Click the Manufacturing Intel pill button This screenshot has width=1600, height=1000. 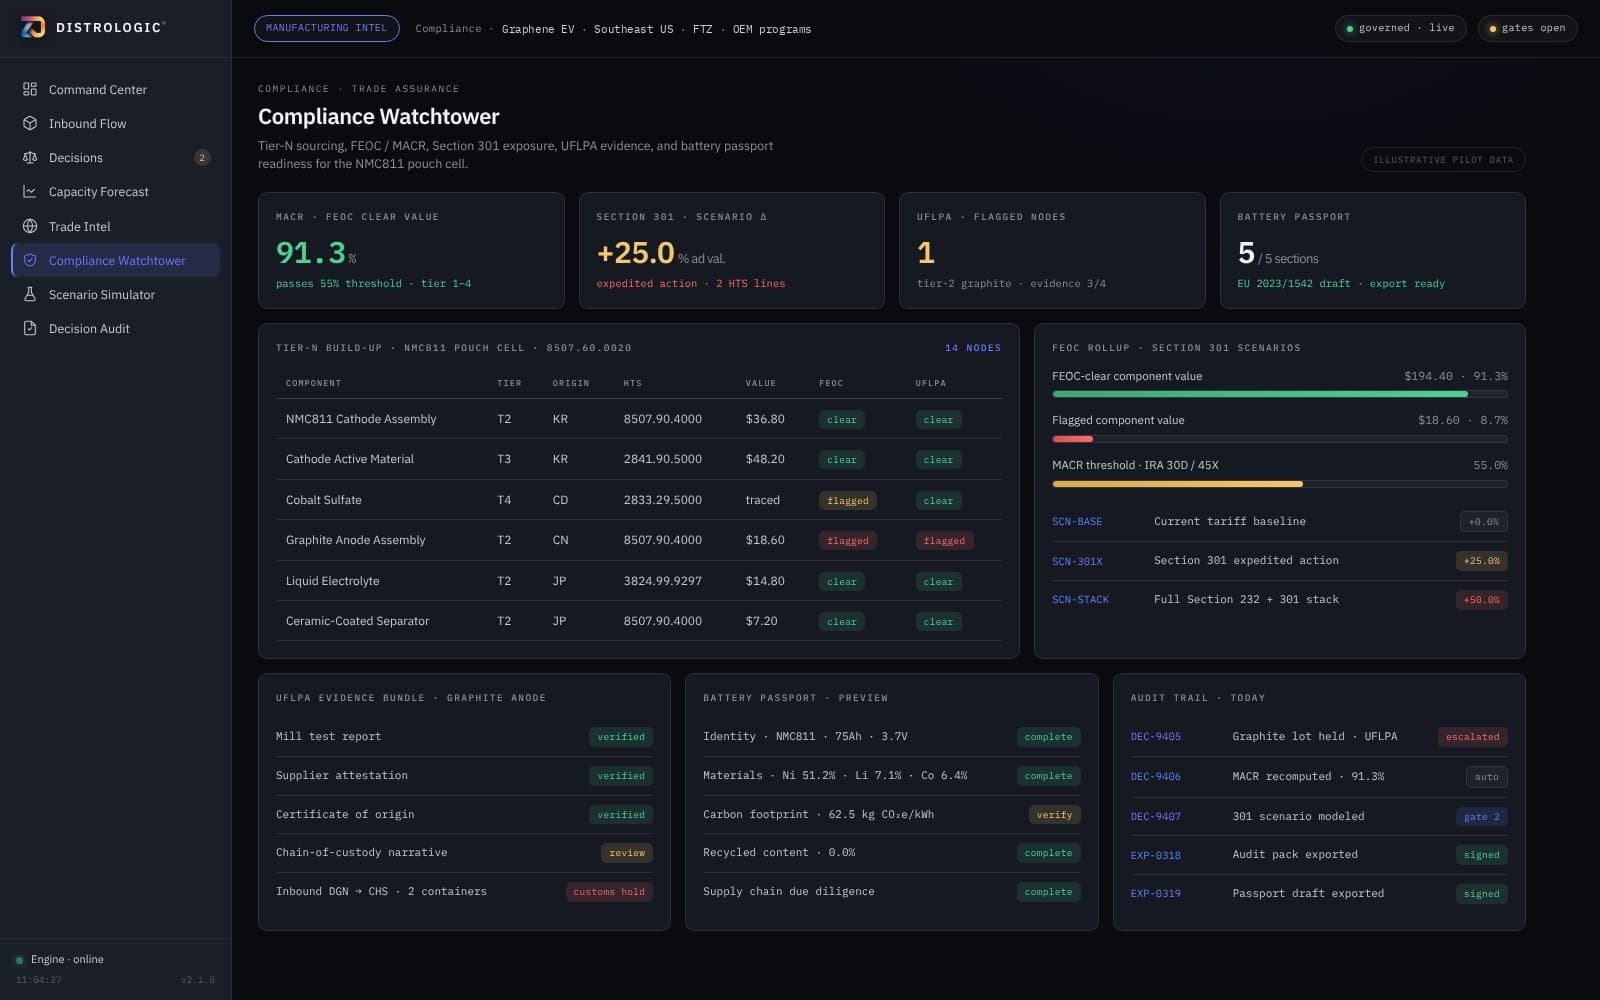[326, 28]
